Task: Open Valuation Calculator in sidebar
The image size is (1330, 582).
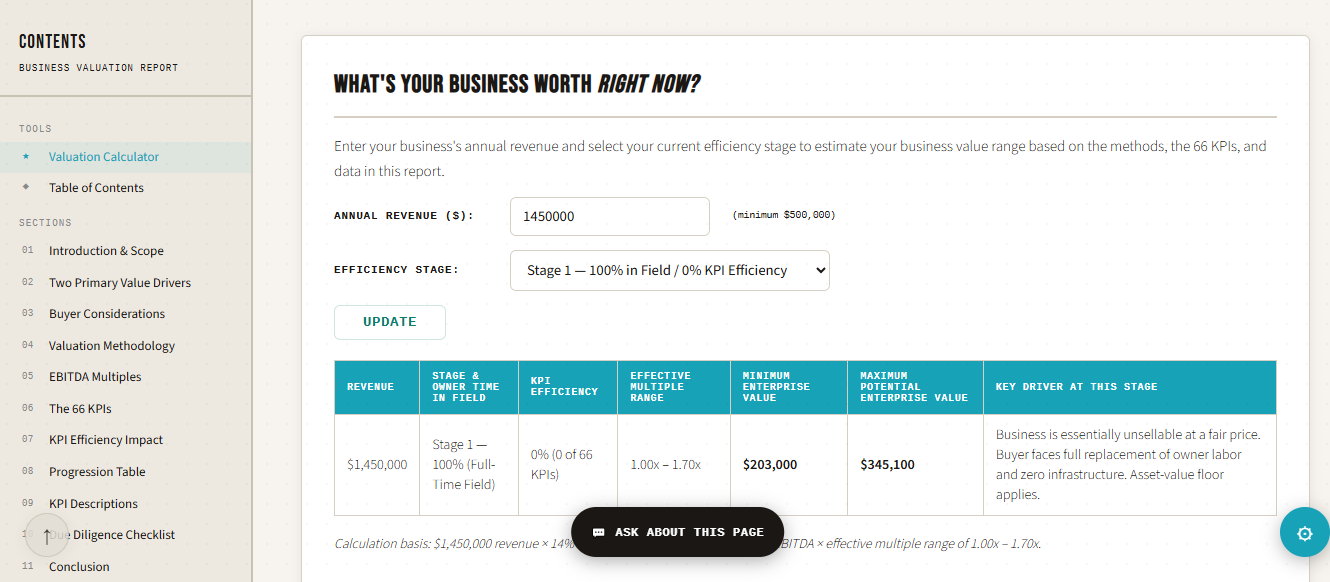Action: pyautogui.click(x=104, y=157)
